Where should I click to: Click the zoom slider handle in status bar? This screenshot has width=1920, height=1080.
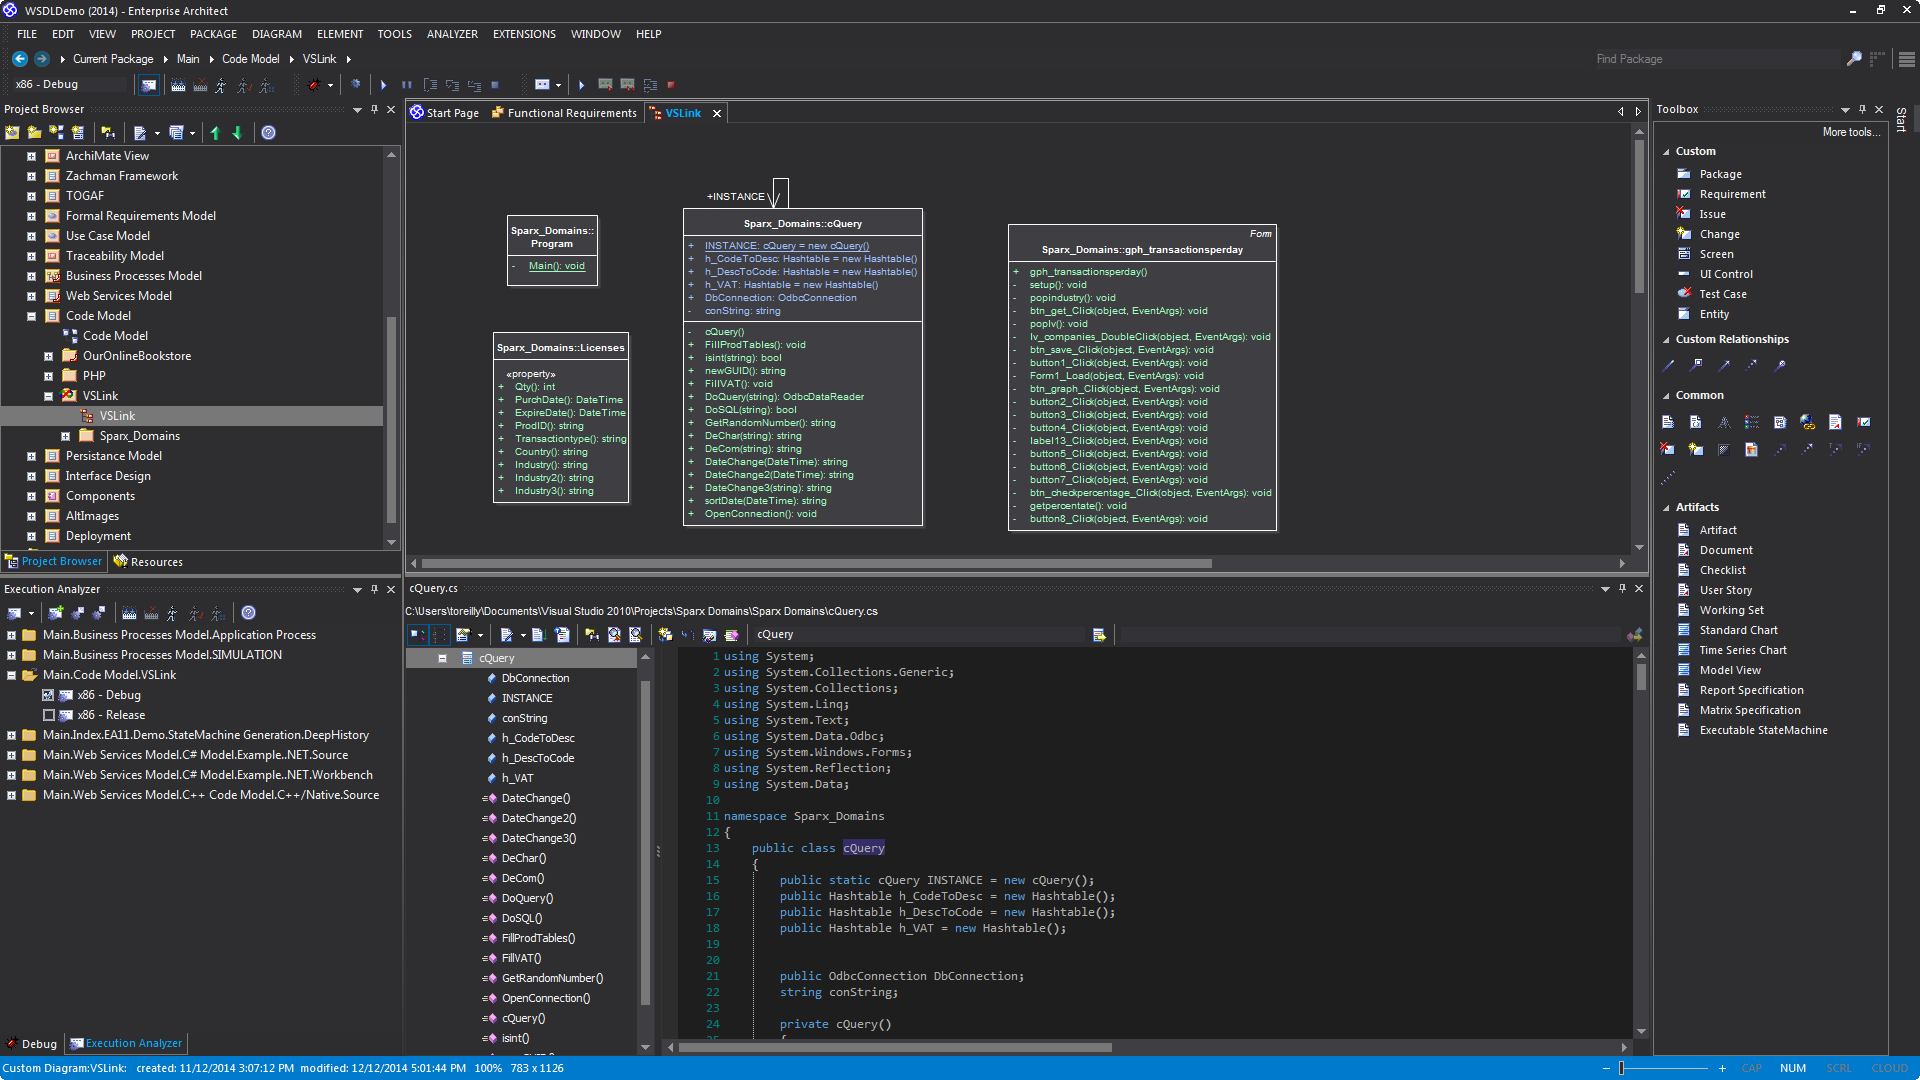click(1621, 1068)
